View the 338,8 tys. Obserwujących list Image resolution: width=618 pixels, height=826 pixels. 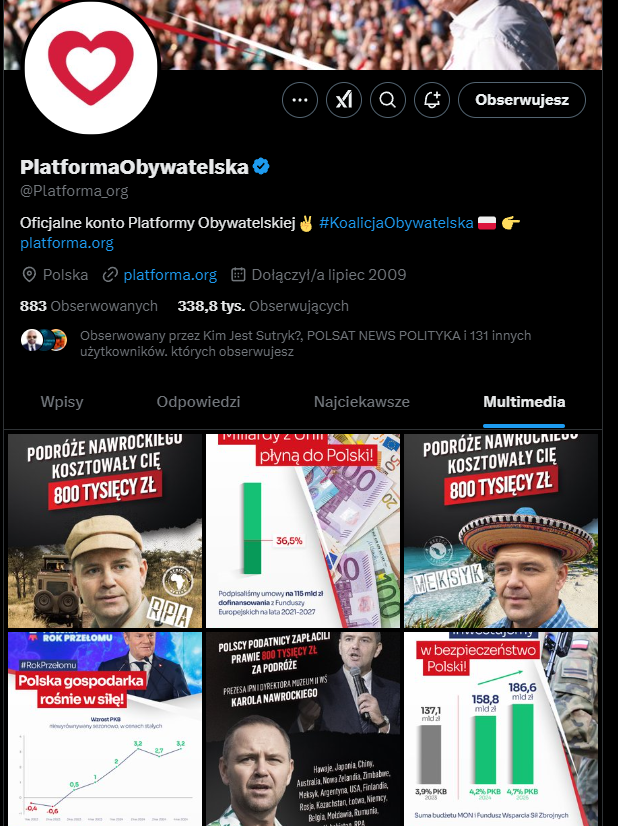tap(263, 306)
